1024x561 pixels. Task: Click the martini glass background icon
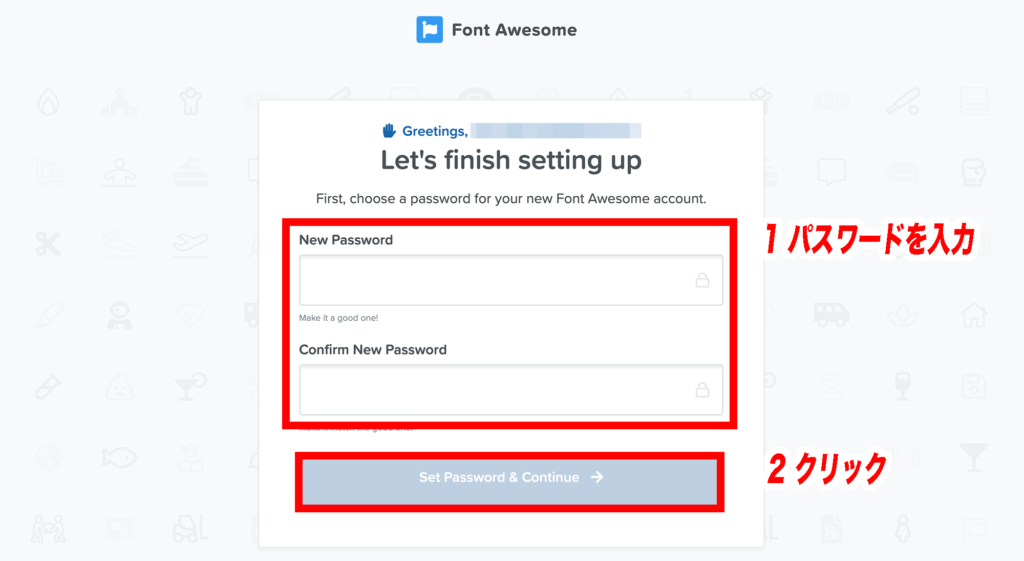(974, 457)
